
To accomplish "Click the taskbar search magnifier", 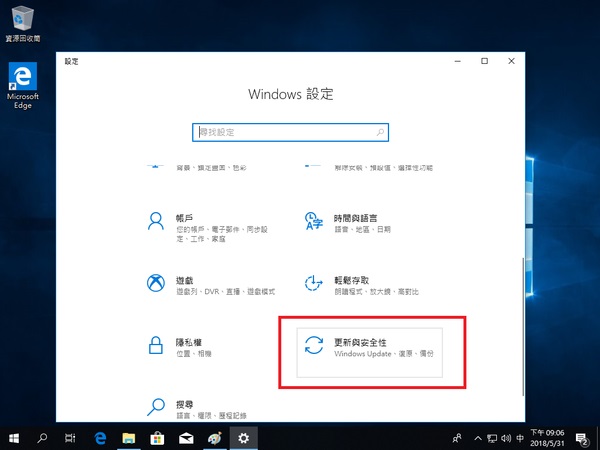I will point(42,438).
